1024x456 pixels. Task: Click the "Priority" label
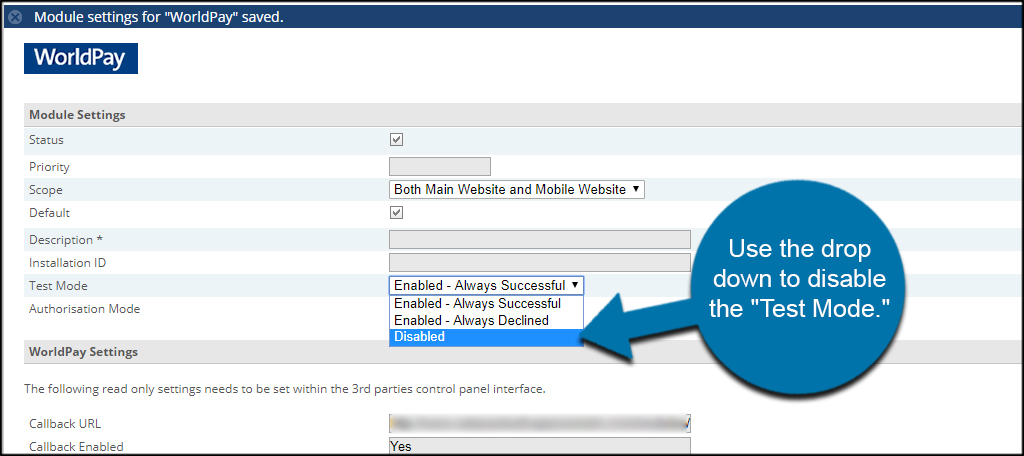click(x=49, y=167)
